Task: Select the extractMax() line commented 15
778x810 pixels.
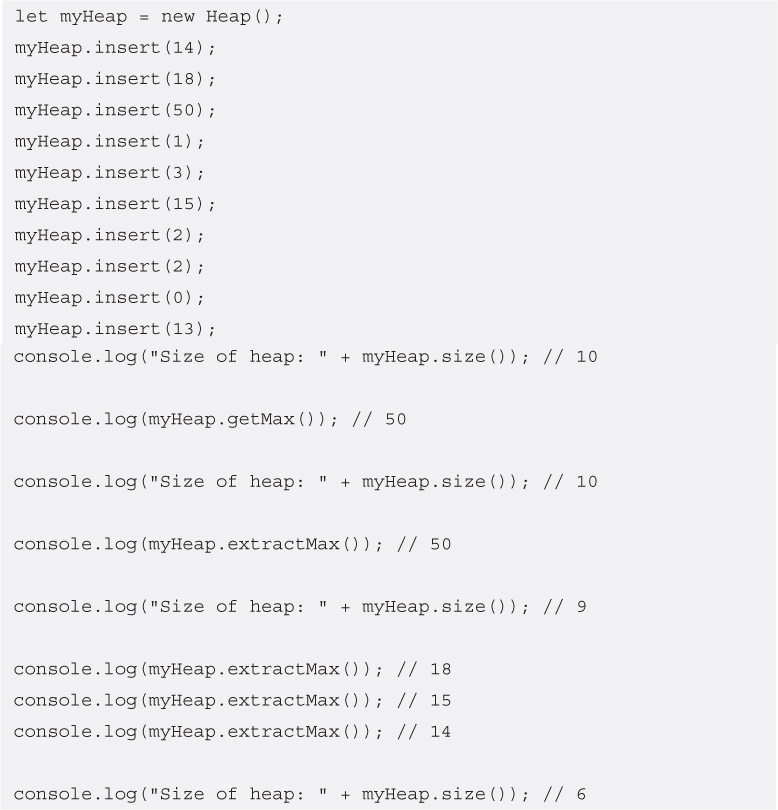Action: (x=232, y=700)
